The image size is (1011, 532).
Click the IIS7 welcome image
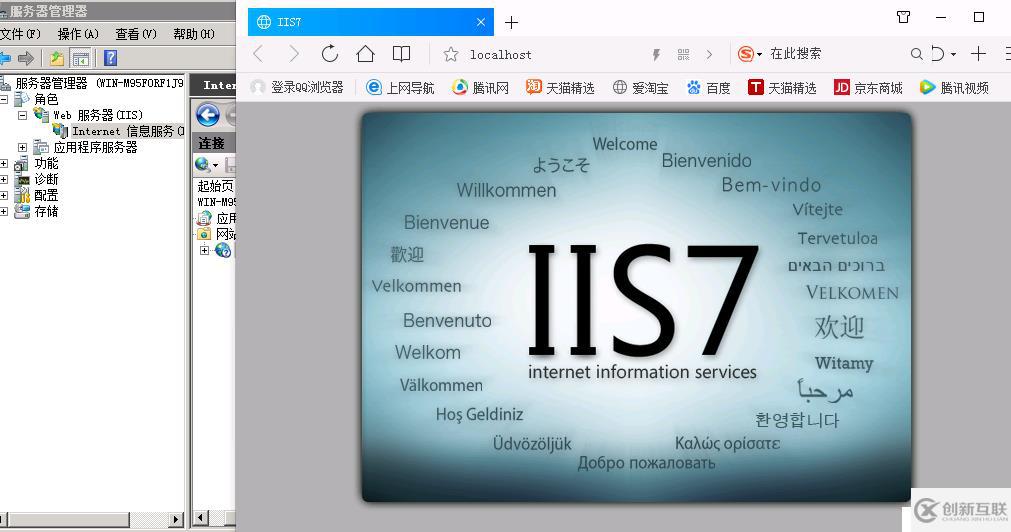[x=636, y=308]
